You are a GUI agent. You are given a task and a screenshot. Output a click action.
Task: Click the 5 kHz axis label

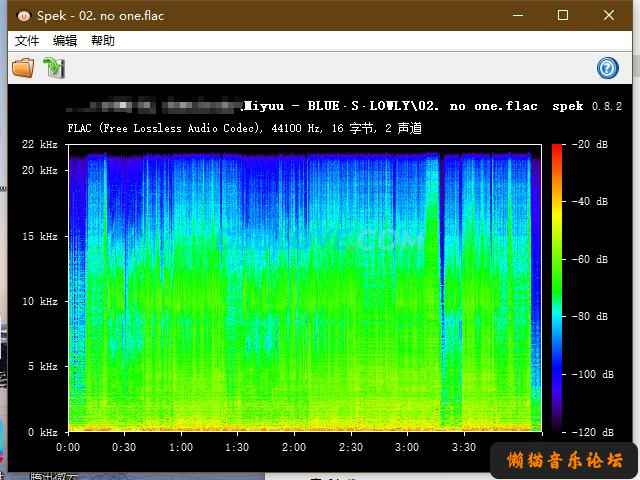[x=43, y=367]
